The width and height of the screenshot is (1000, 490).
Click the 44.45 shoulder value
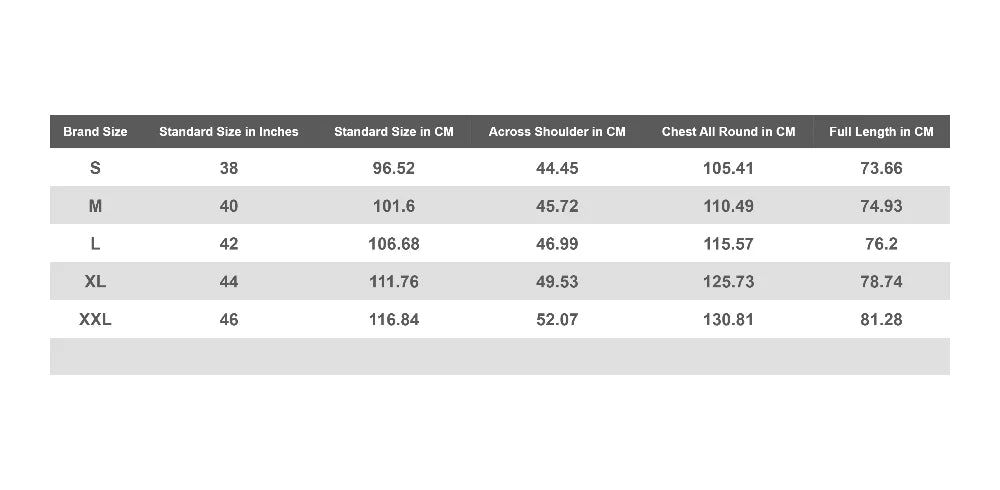click(x=557, y=168)
